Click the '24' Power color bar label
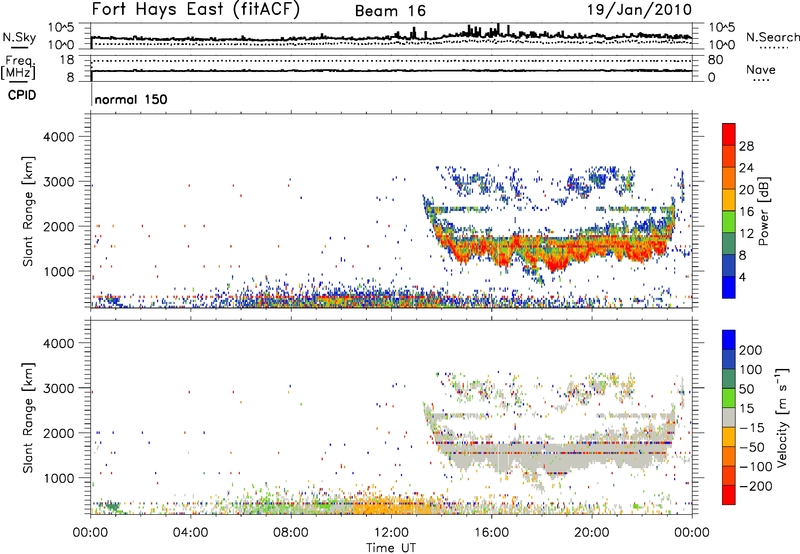Image resolution: width=800 pixels, height=554 pixels. point(746,168)
